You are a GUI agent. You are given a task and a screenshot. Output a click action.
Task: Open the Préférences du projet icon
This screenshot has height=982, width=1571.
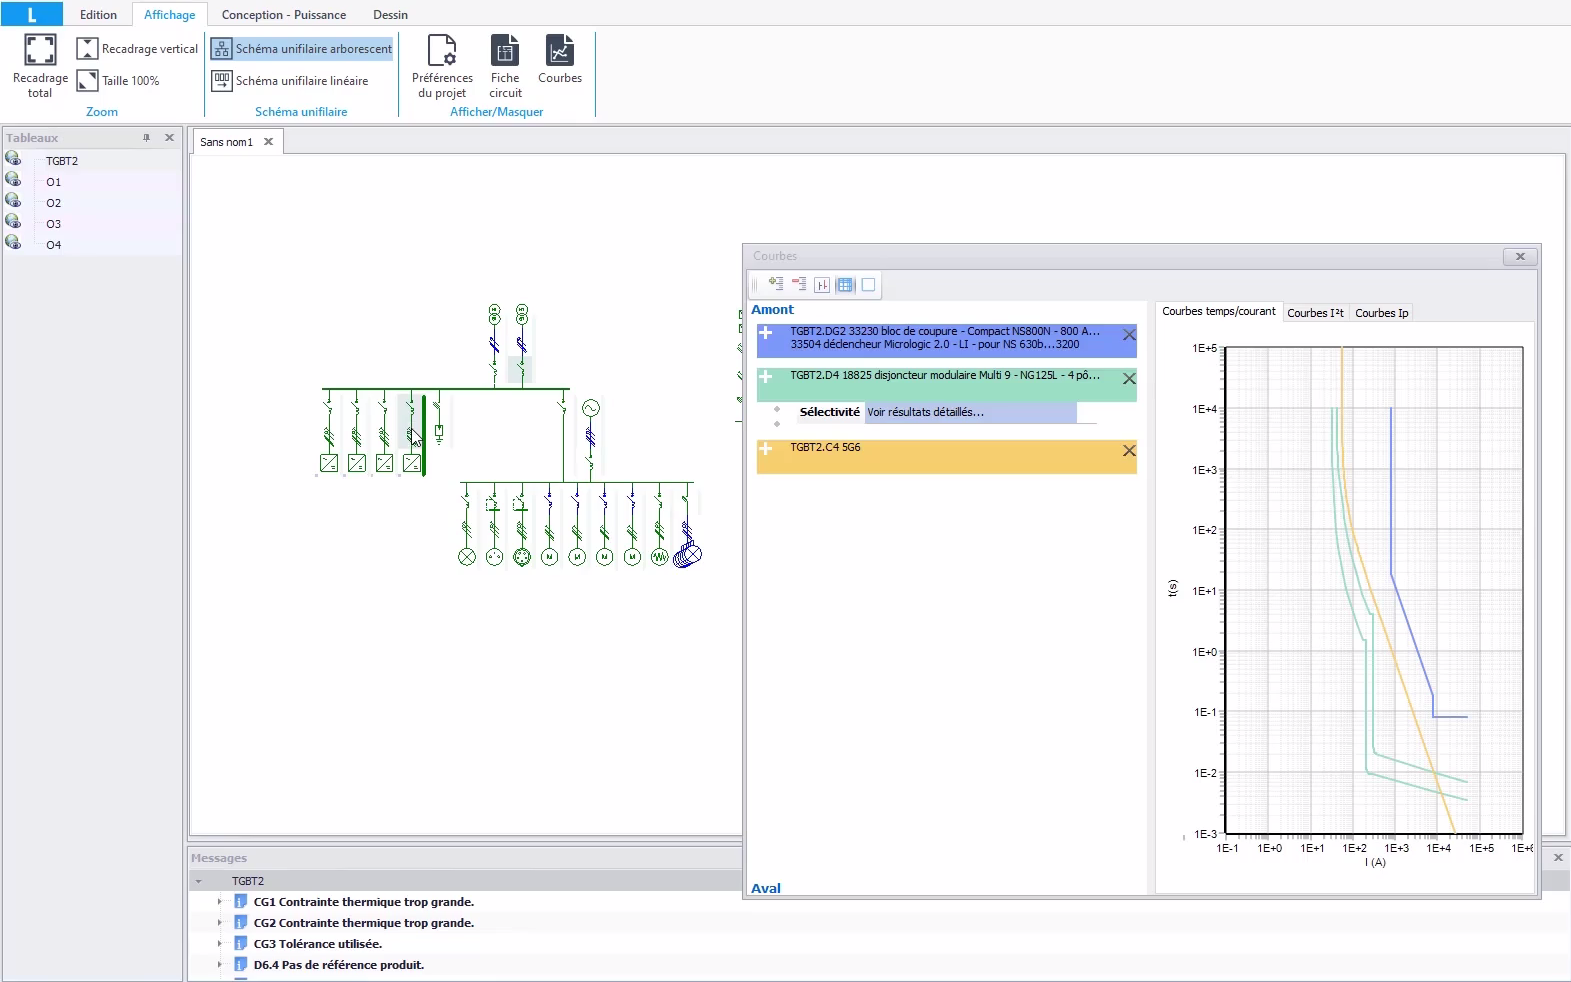click(442, 50)
